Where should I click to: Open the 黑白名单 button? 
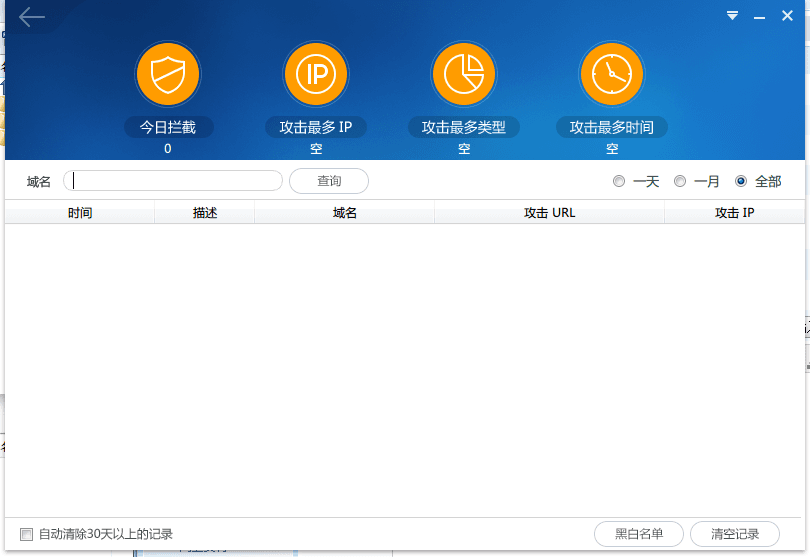tap(639, 534)
